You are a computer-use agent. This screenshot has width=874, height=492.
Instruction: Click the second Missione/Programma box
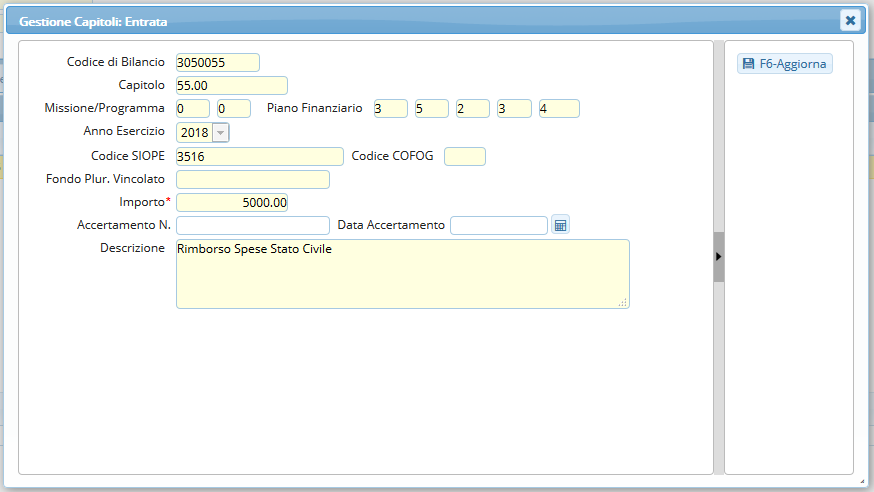[233, 108]
